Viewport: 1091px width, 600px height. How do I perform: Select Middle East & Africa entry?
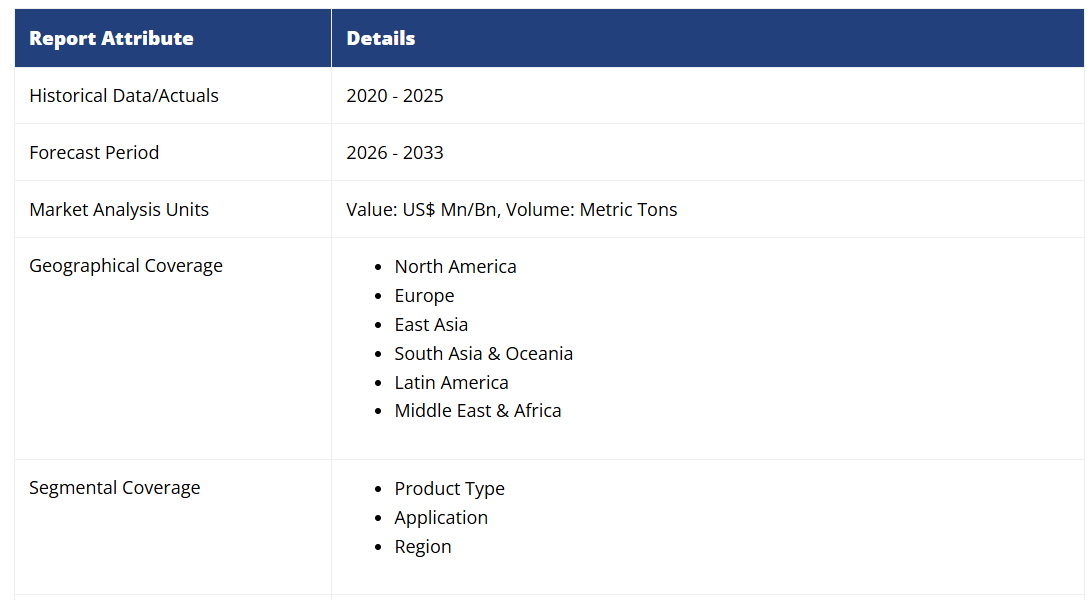[x=477, y=411]
